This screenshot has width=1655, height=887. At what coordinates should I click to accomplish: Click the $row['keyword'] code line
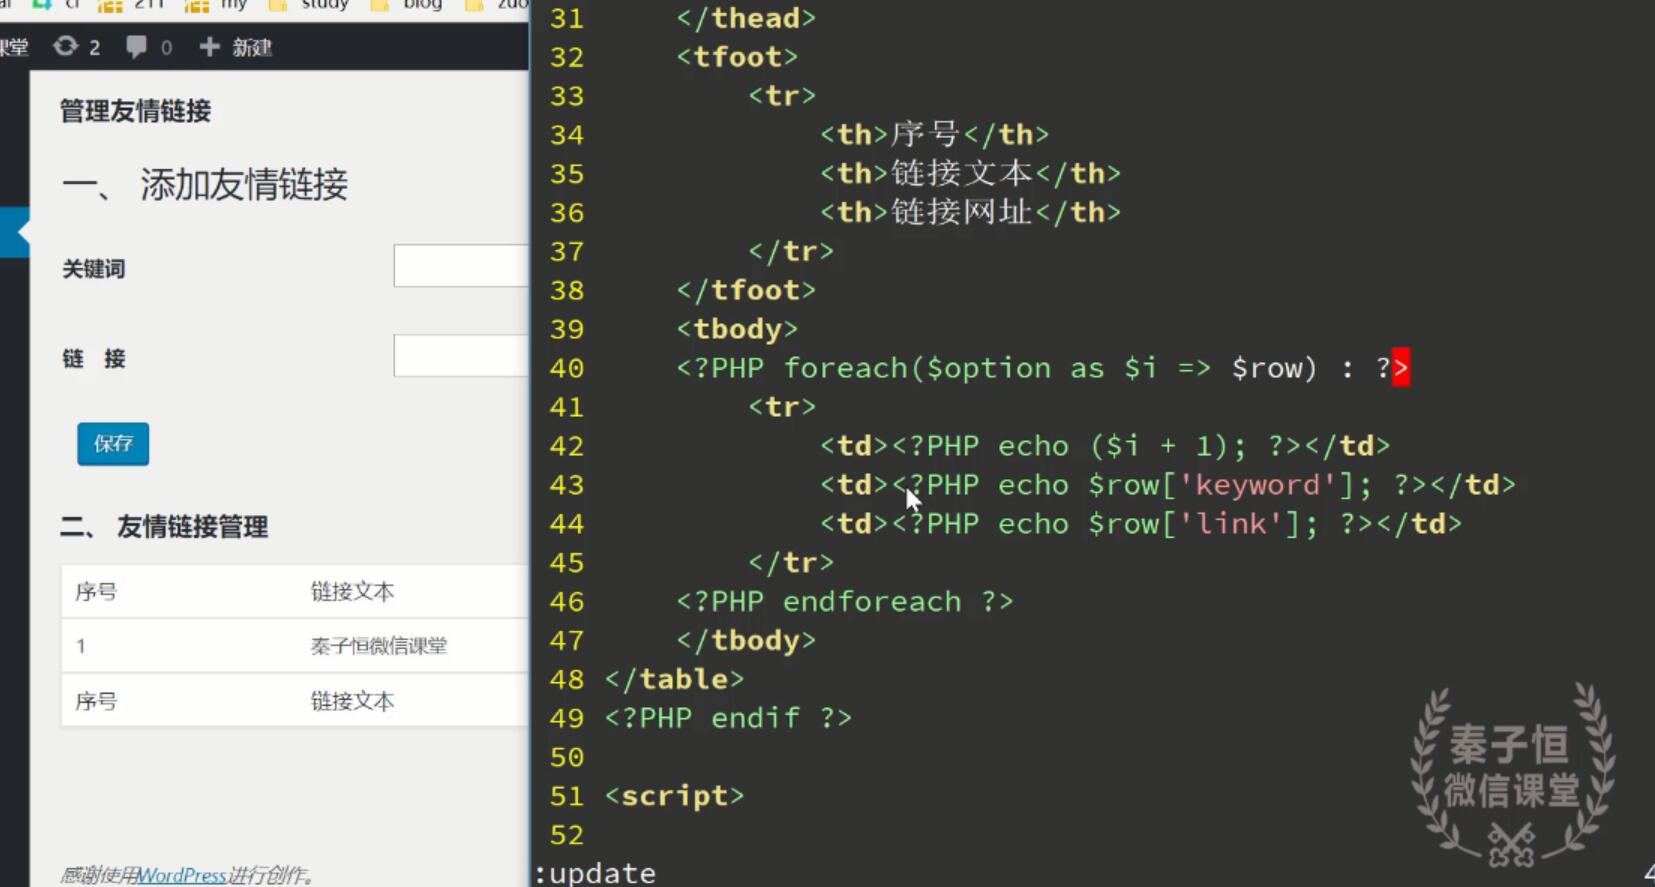pos(1168,485)
